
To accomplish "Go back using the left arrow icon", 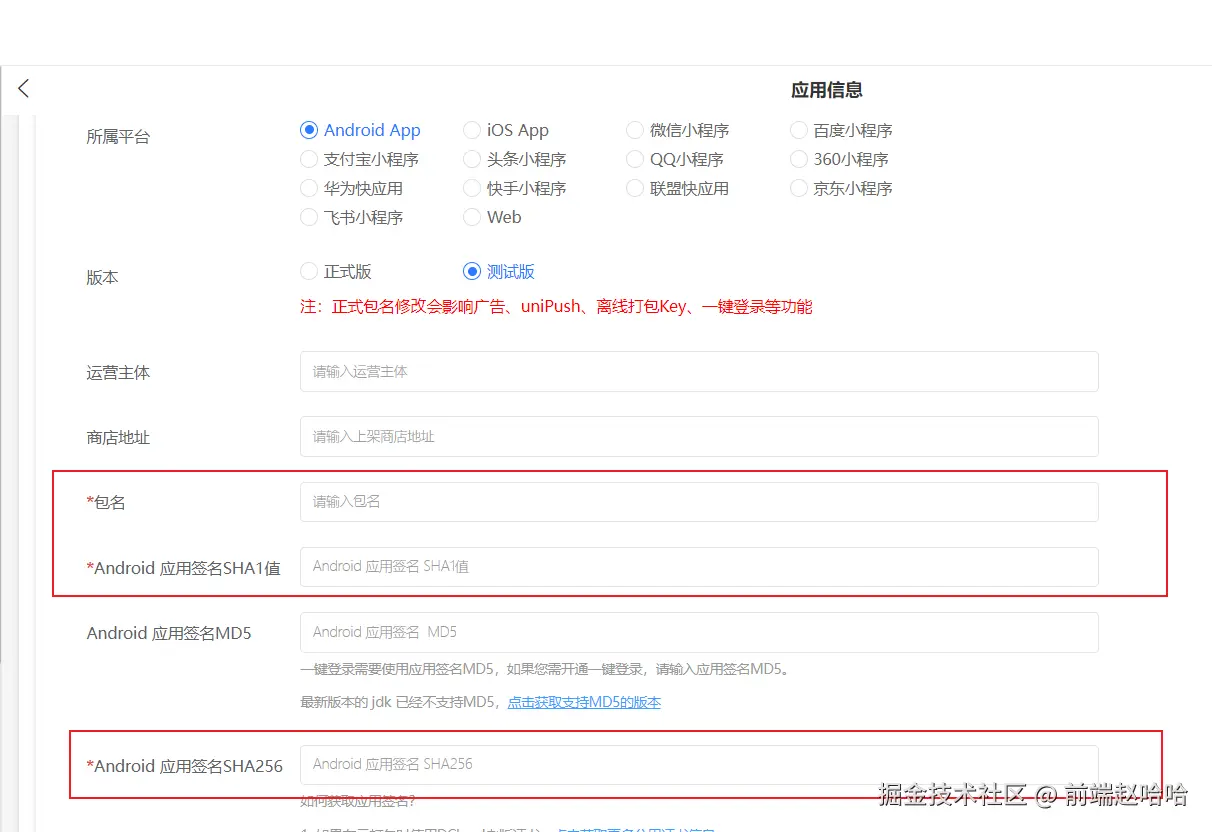I will coord(24,89).
